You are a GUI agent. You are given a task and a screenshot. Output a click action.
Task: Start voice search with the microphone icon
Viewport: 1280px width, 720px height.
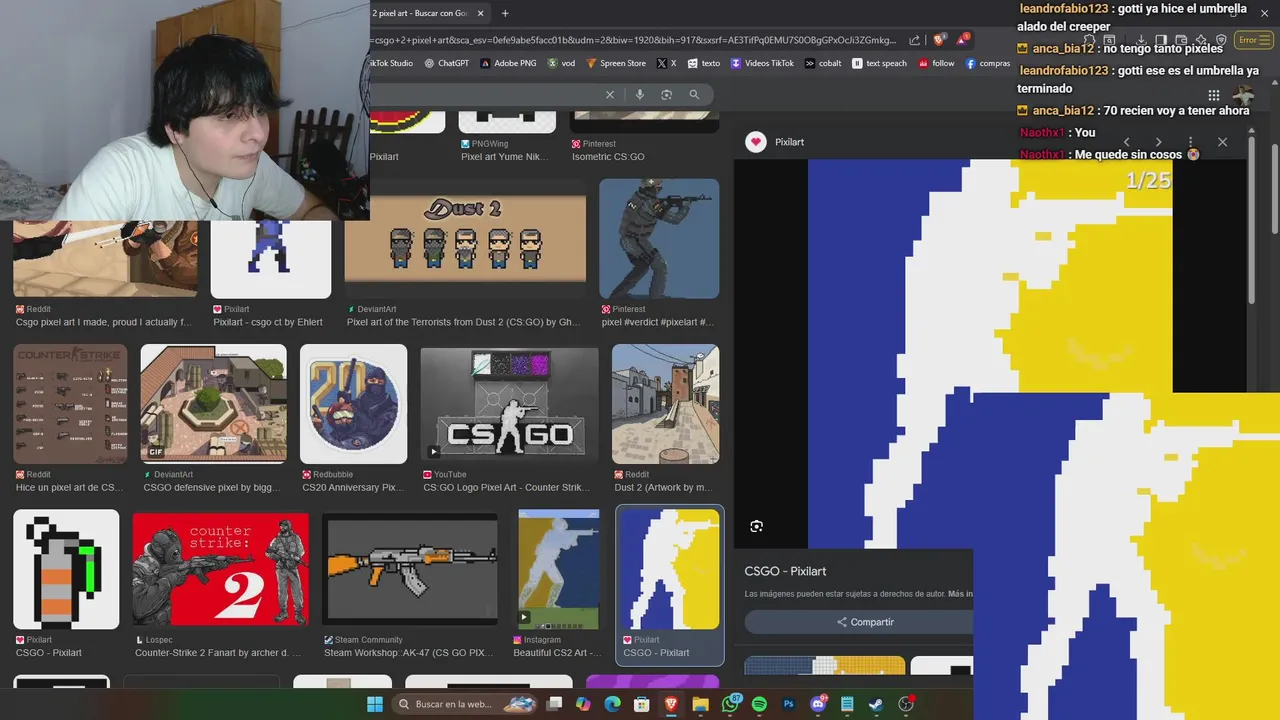[x=640, y=94]
